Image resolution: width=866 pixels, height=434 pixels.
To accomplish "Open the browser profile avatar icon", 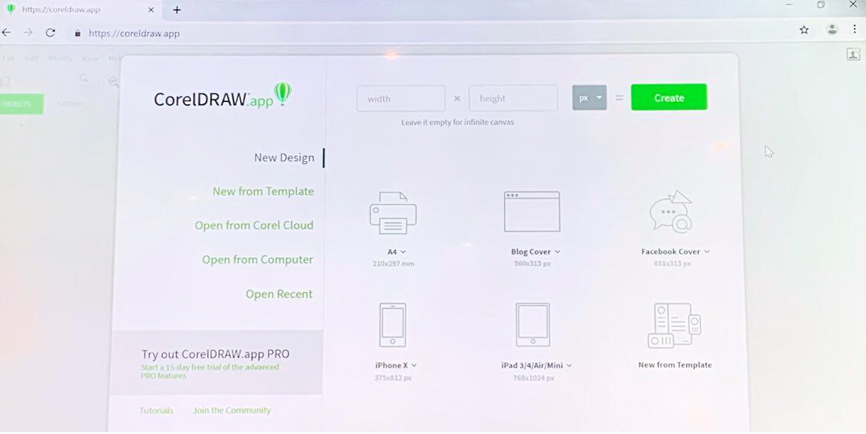I will click(x=832, y=30).
